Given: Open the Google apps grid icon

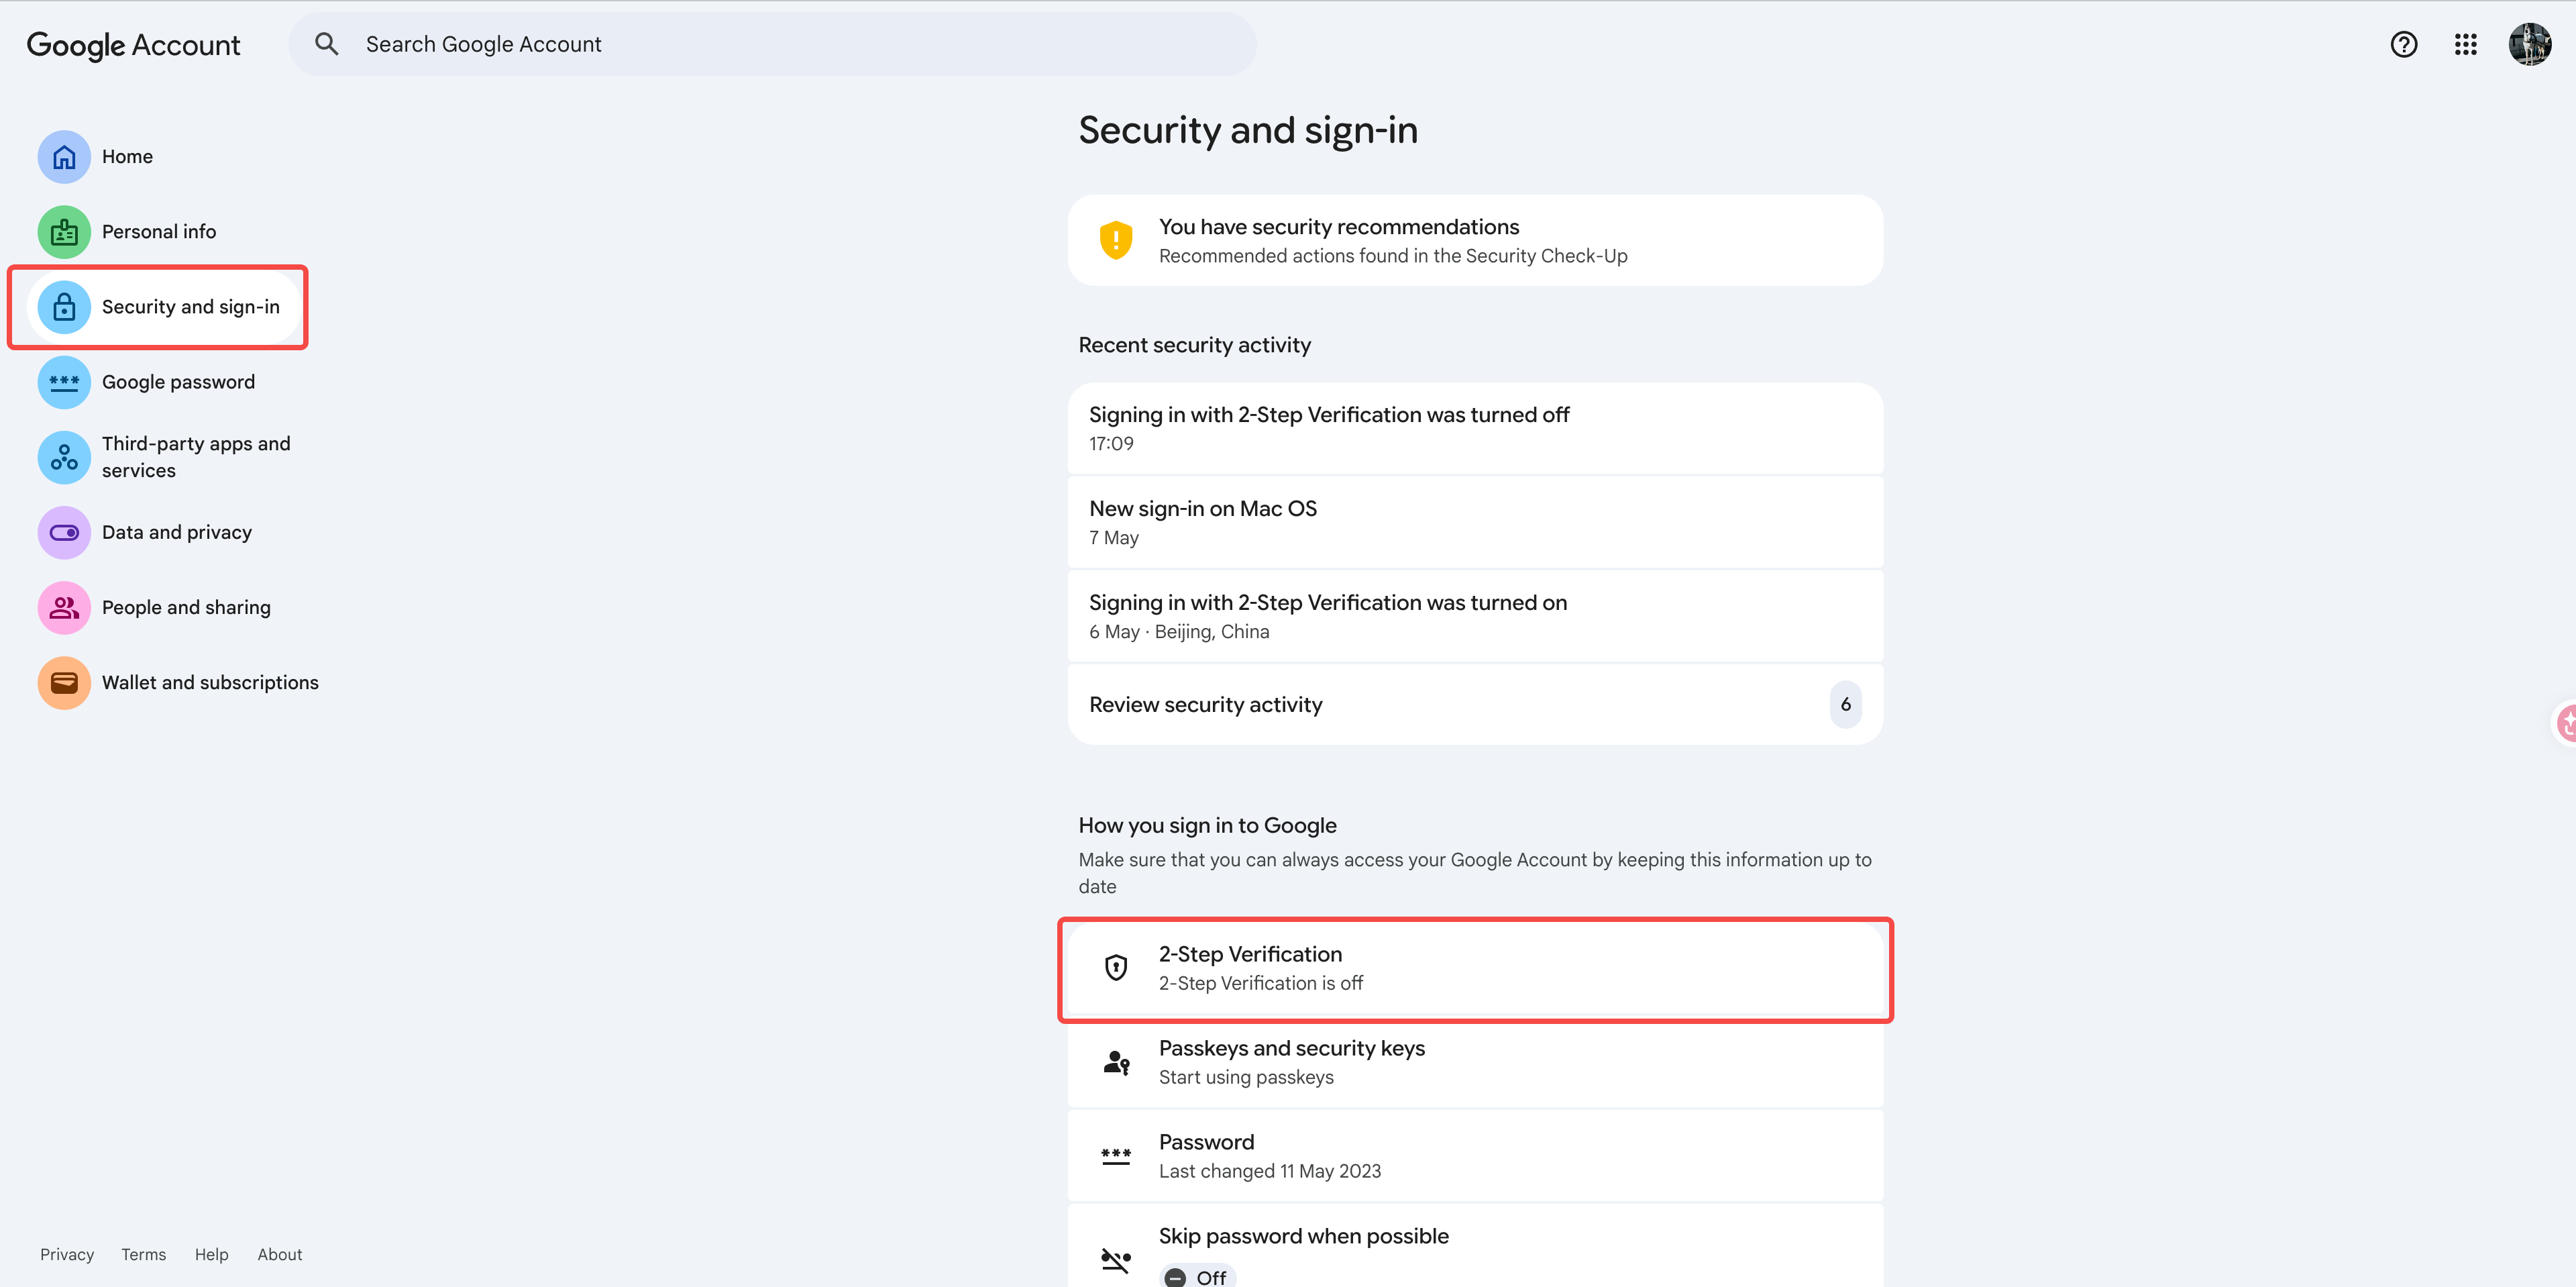Looking at the screenshot, I should click(2465, 44).
